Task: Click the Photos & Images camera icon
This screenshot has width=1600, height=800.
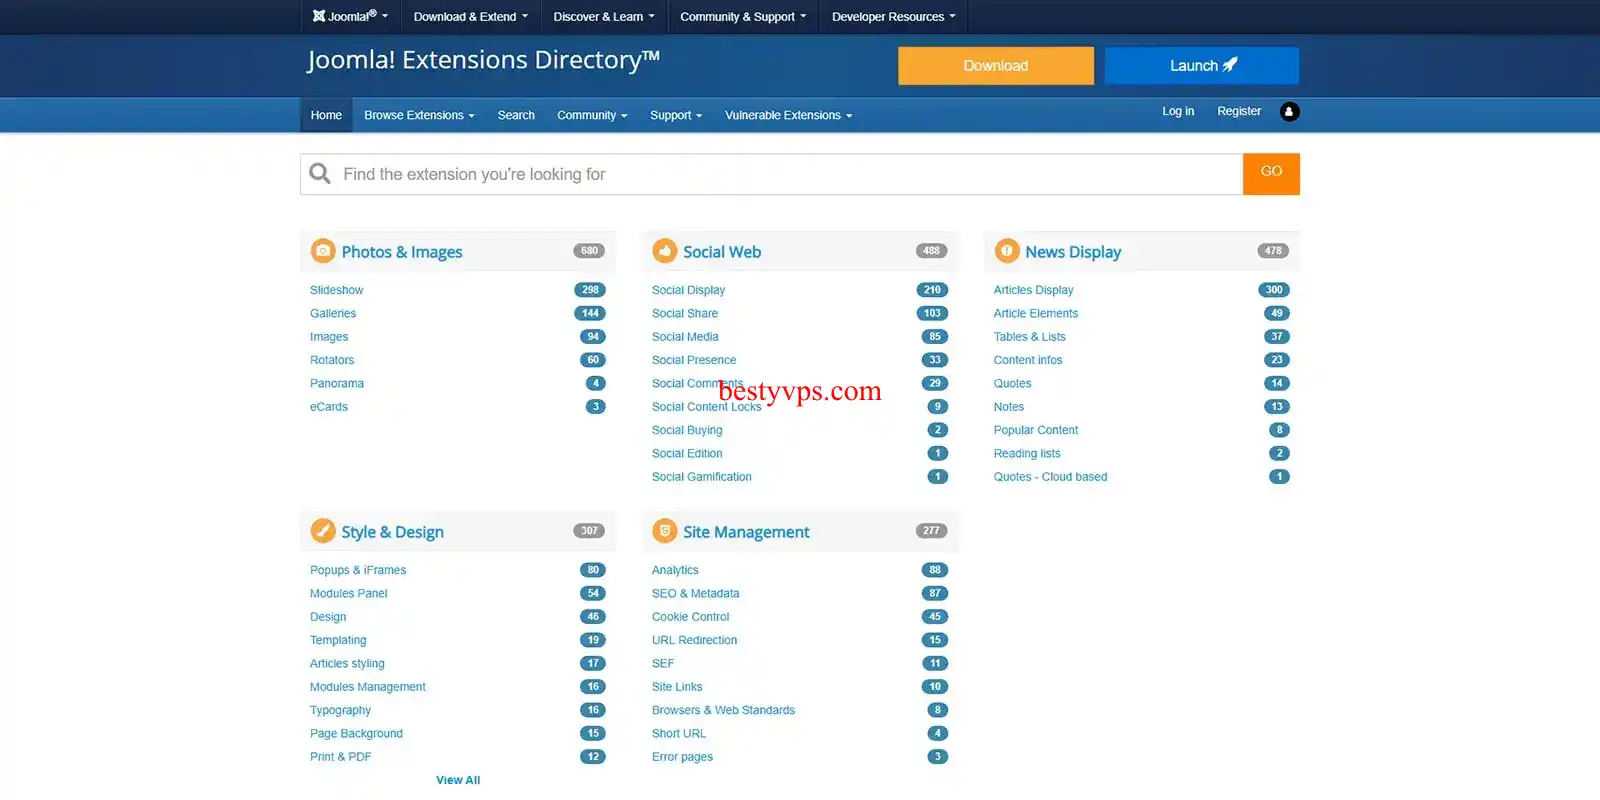Action: point(322,251)
